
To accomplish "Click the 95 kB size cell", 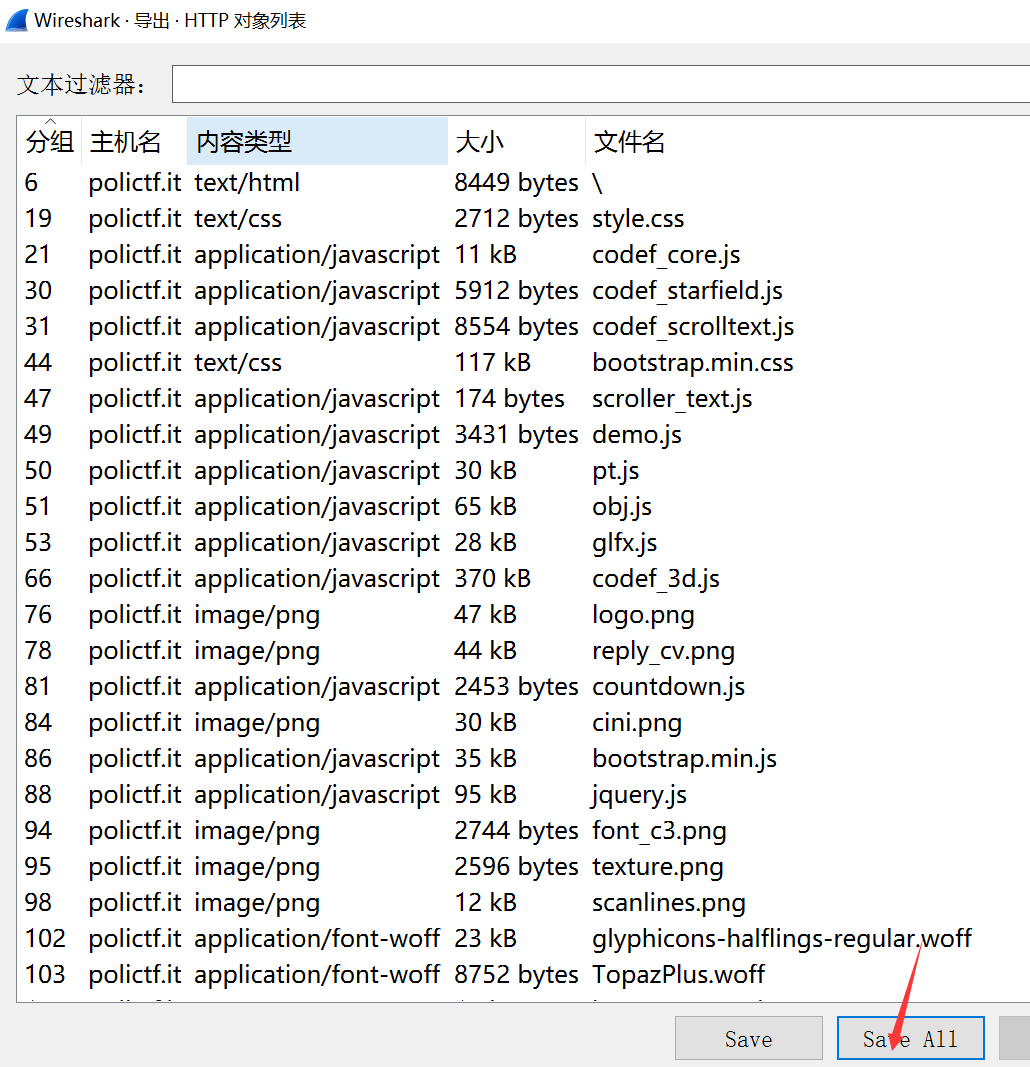I will 485,795.
